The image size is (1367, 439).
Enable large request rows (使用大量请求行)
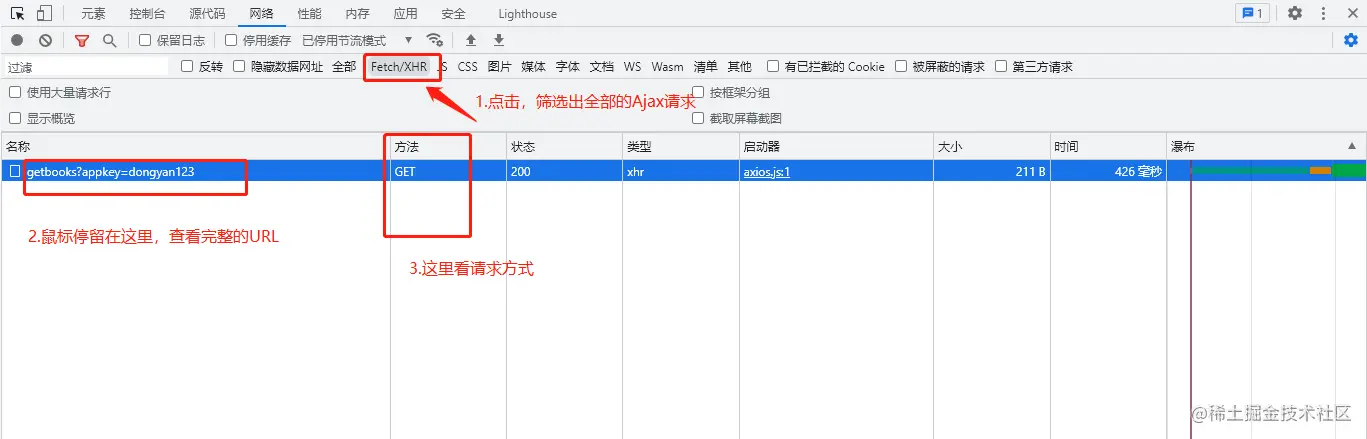(15, 92)
